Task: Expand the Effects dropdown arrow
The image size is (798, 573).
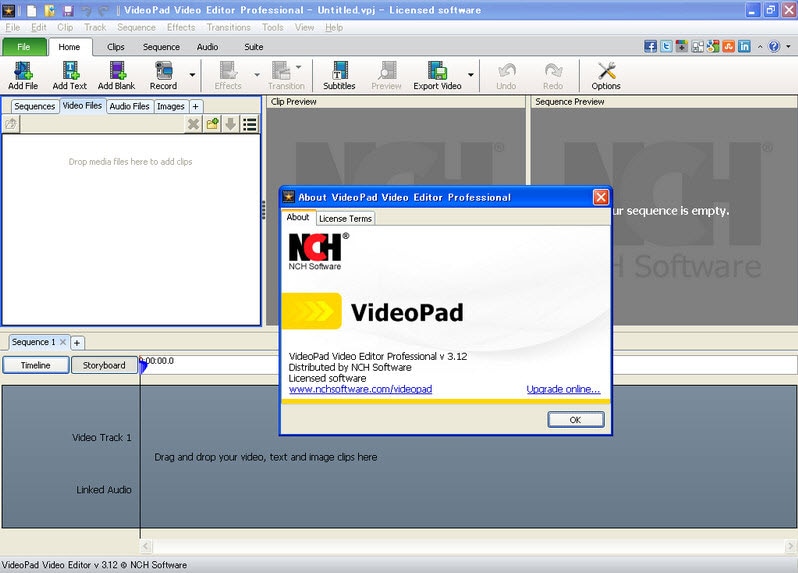Action: tap(257, 75)
